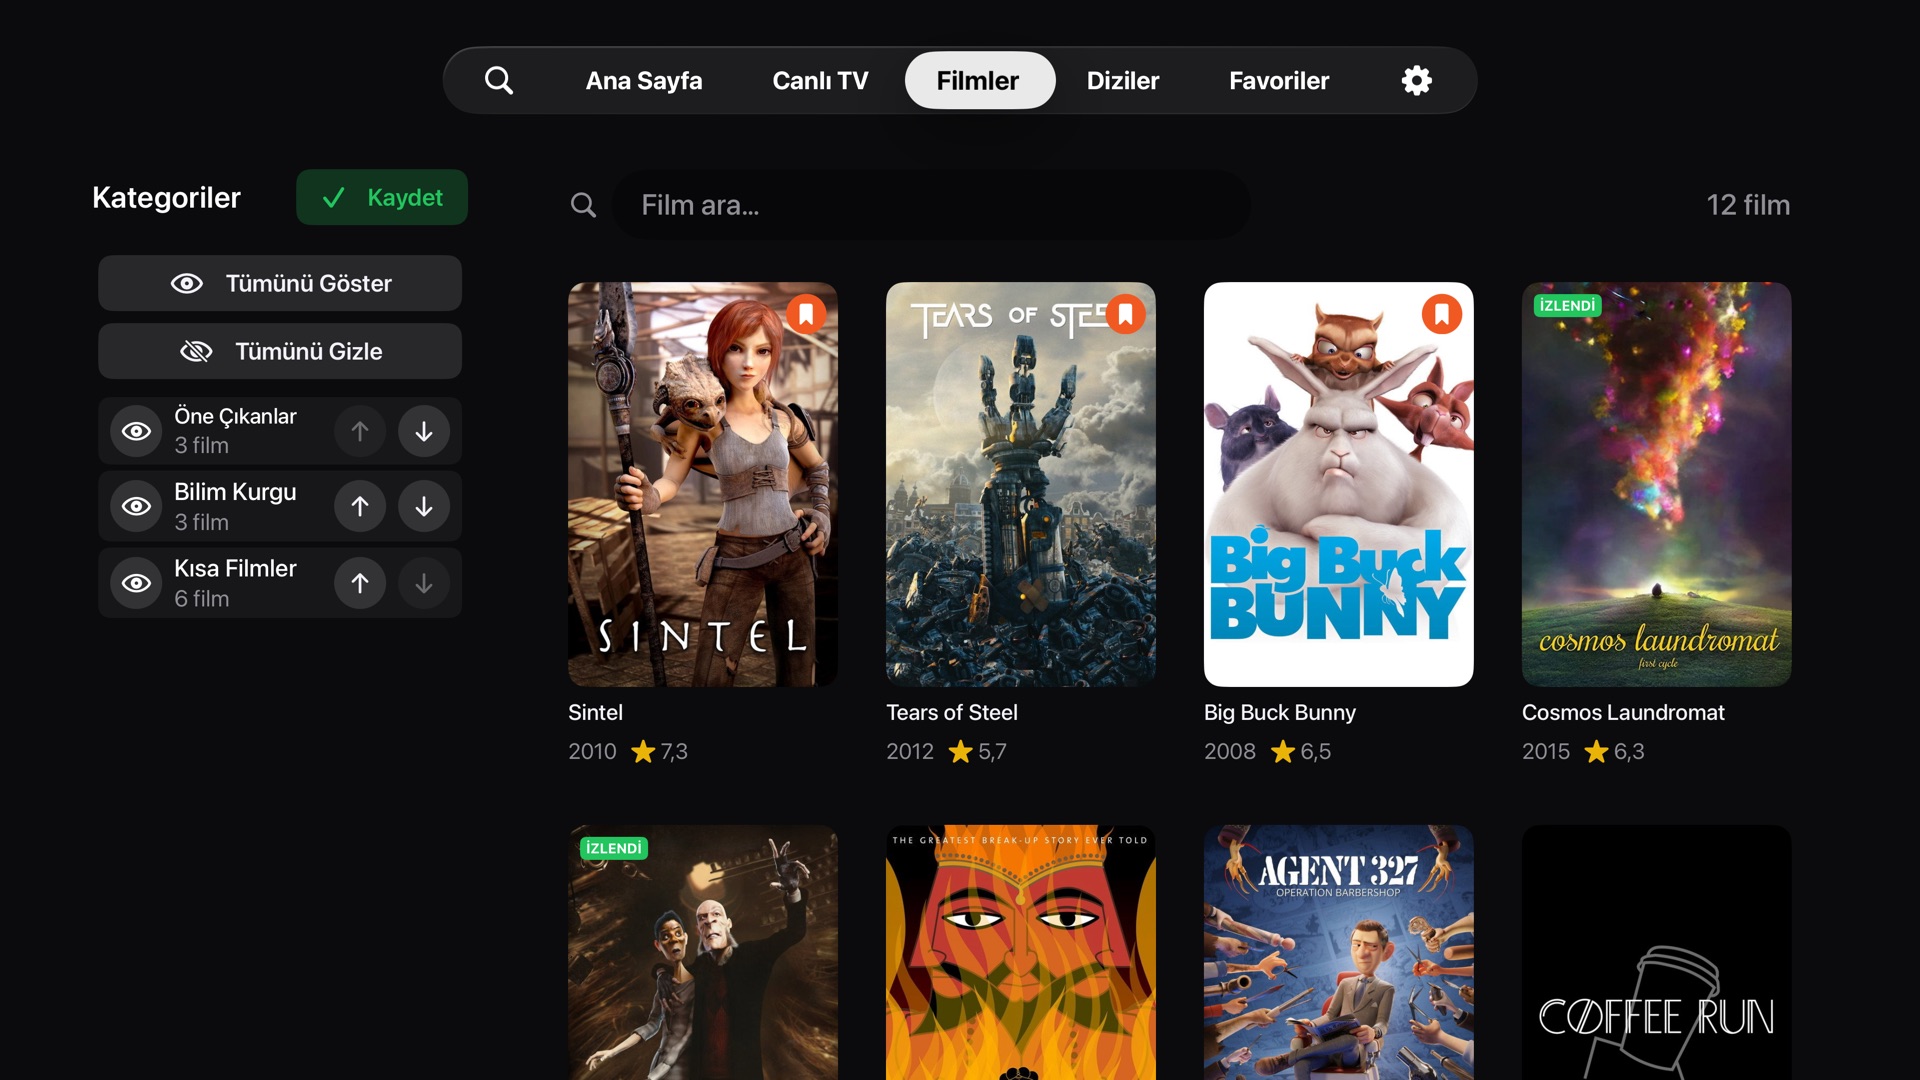Click the Sintel title text
The image size is (1920, 1080).
point(595,712)
